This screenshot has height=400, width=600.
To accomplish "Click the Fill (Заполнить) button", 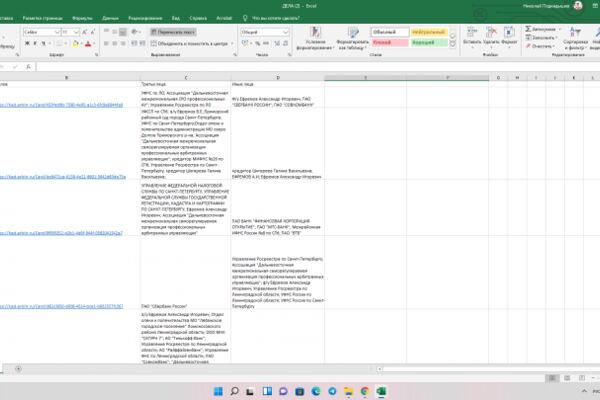I will tap(541, 38).
